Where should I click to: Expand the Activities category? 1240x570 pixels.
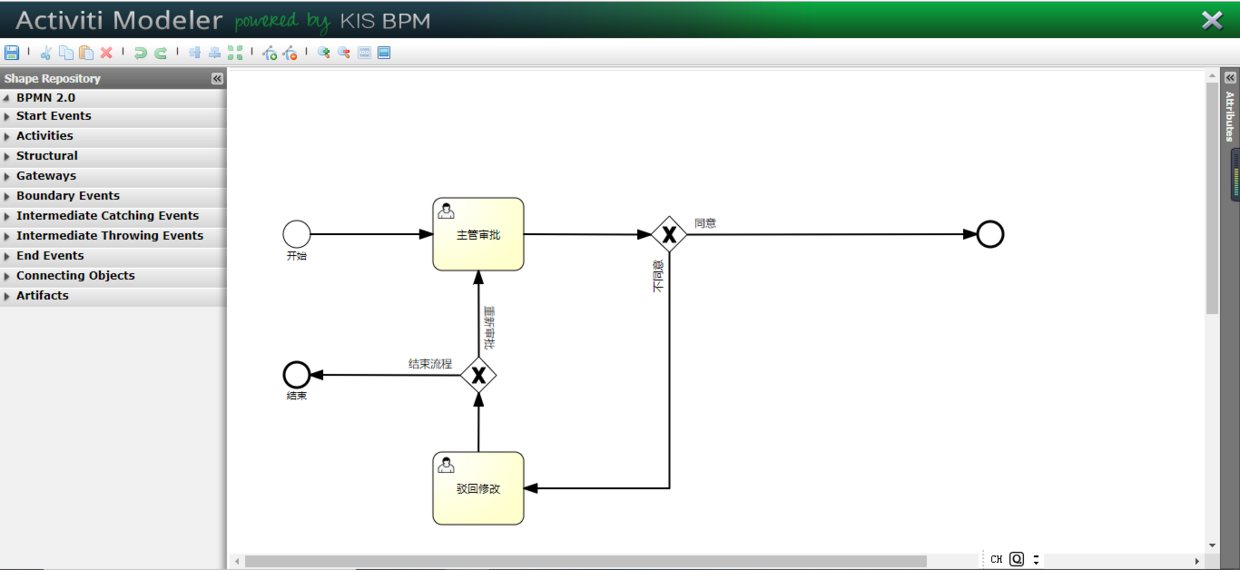tap(113, 136)
